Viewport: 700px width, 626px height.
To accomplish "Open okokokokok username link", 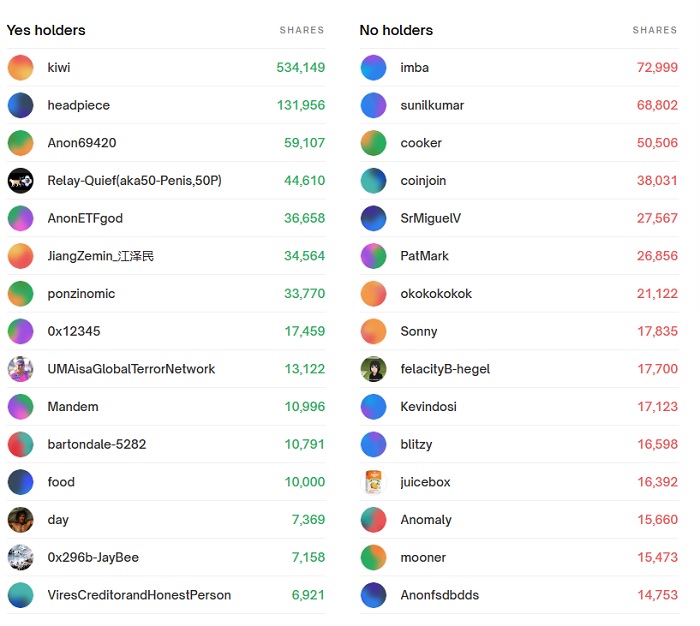I will (x=436, y=294).
